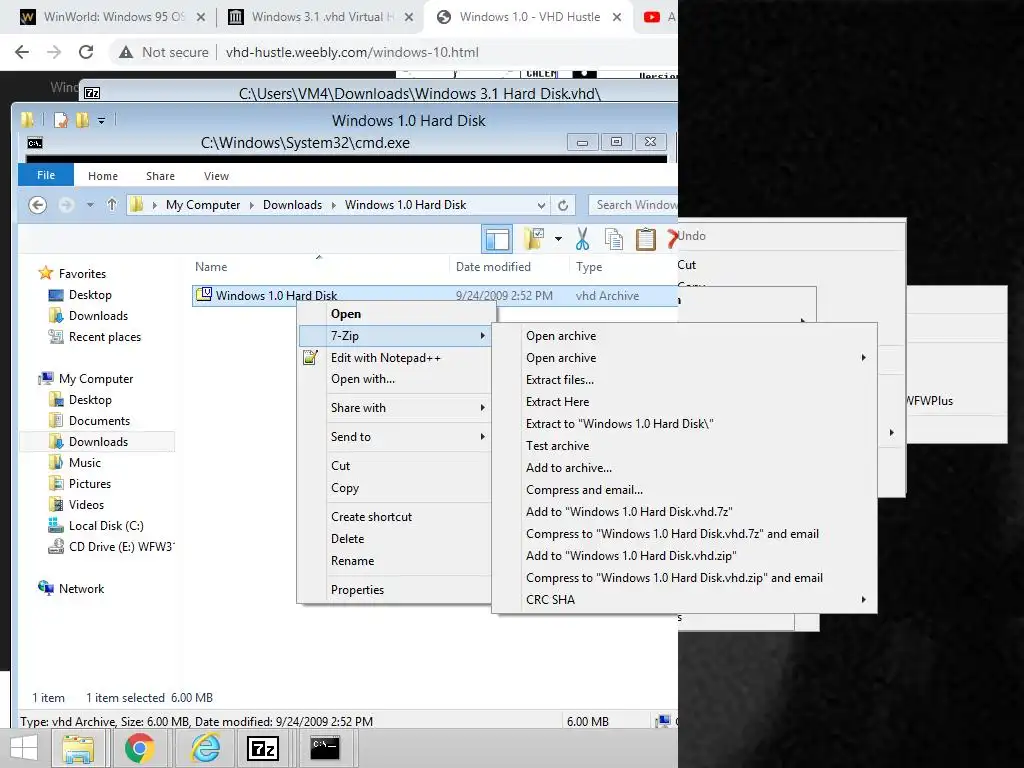The image size is (1024, 768).
Task: Open File Explorer from the taskbar
Action: [78, 748]
